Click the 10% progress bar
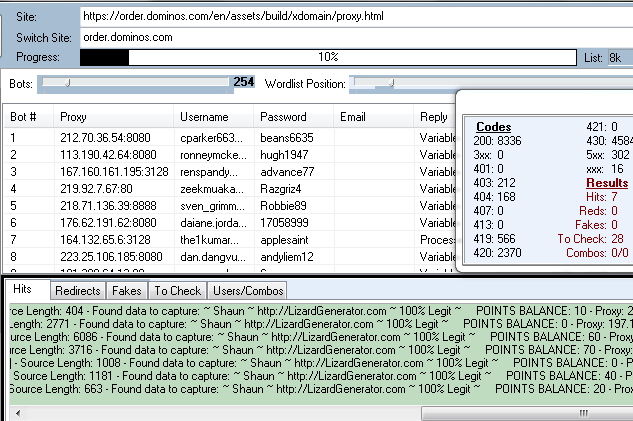 [328, 57]
